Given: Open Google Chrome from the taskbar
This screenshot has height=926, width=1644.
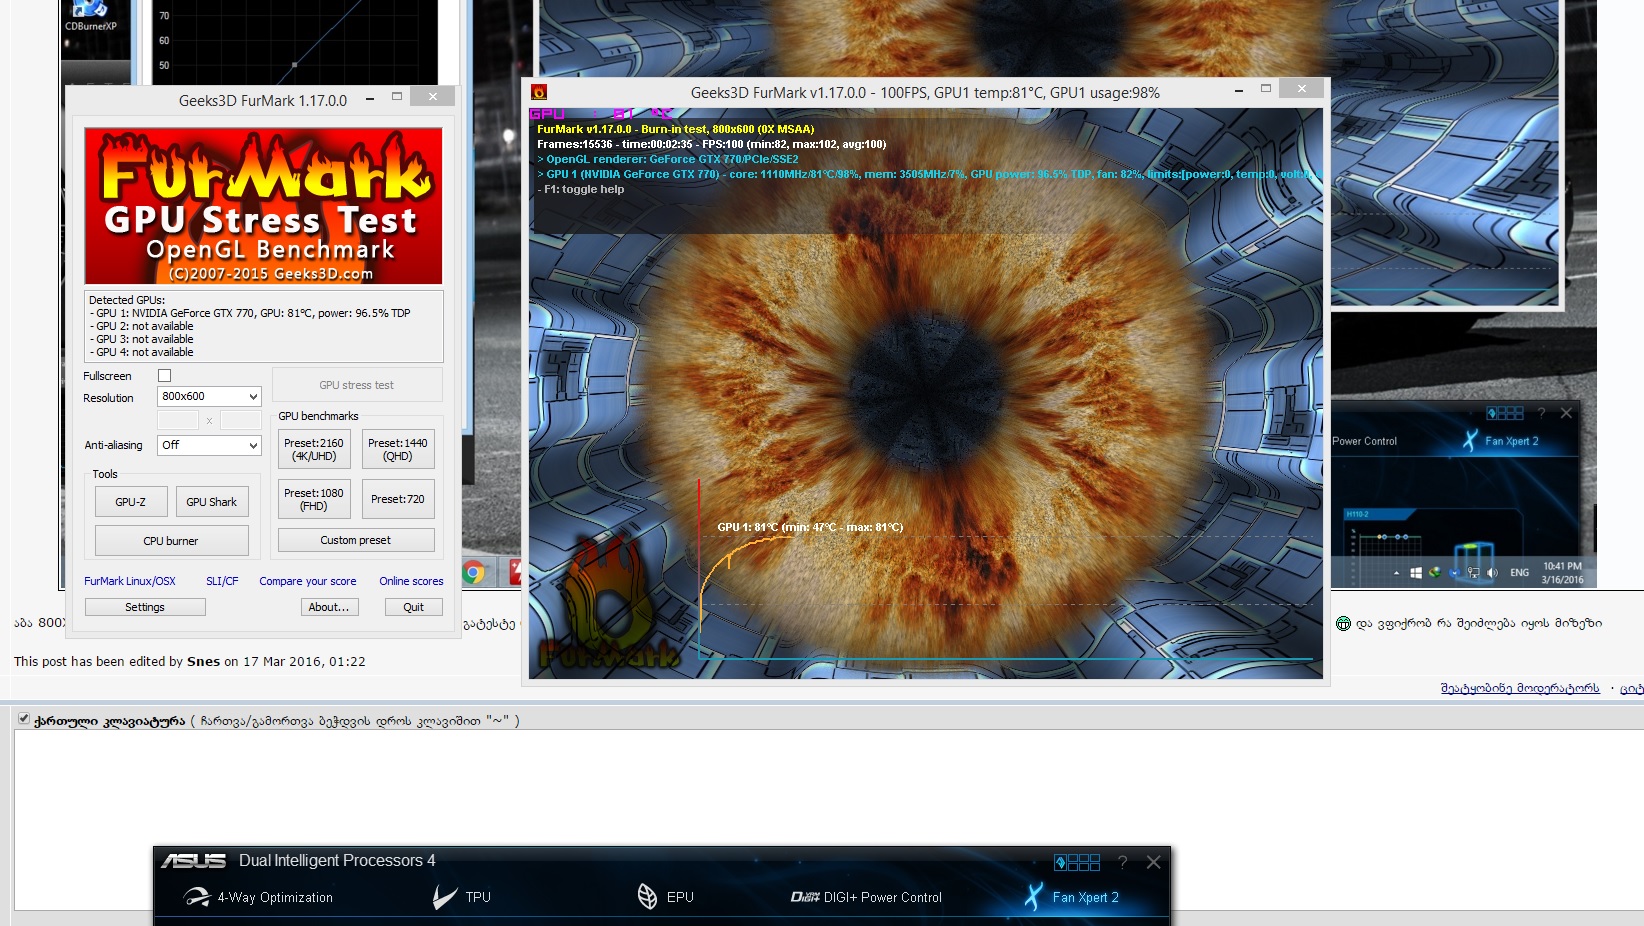Looking at the screenshot, I should pyautogui.click(x=474, y=572).
